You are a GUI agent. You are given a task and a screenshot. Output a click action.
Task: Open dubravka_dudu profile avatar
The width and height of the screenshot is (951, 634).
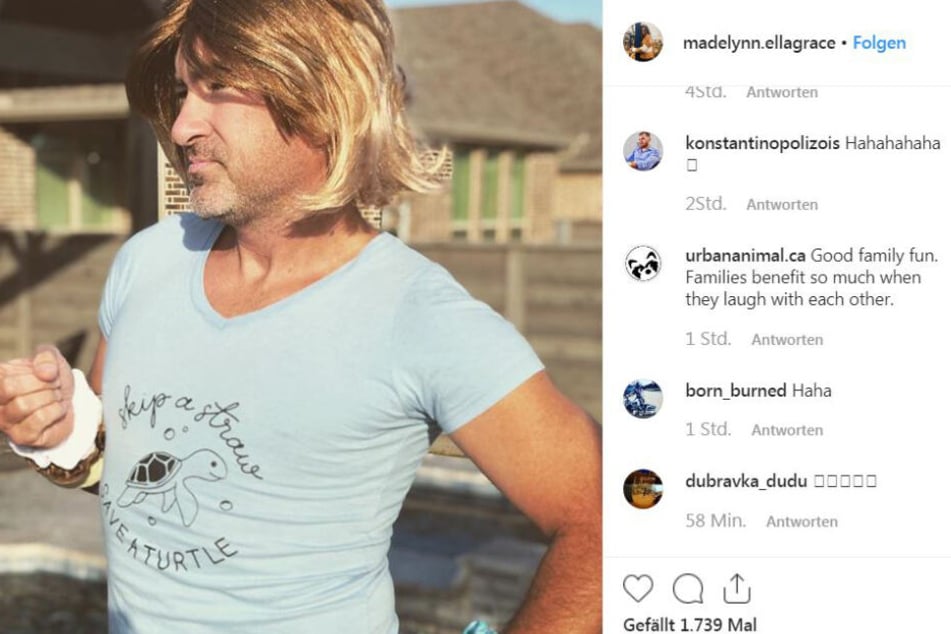pyautogui.click(x=643, y=489)
